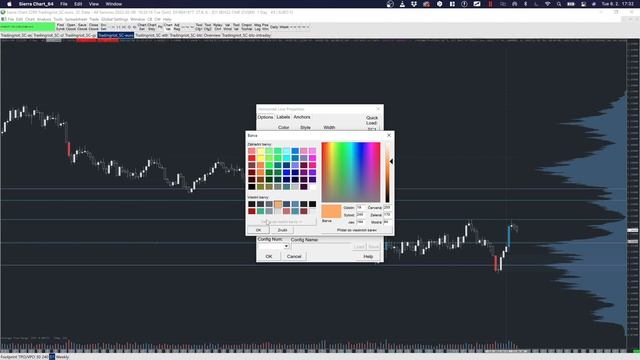640x360 pixels.
Task: Click Help in line properties dialog
Action: [368, 256]
